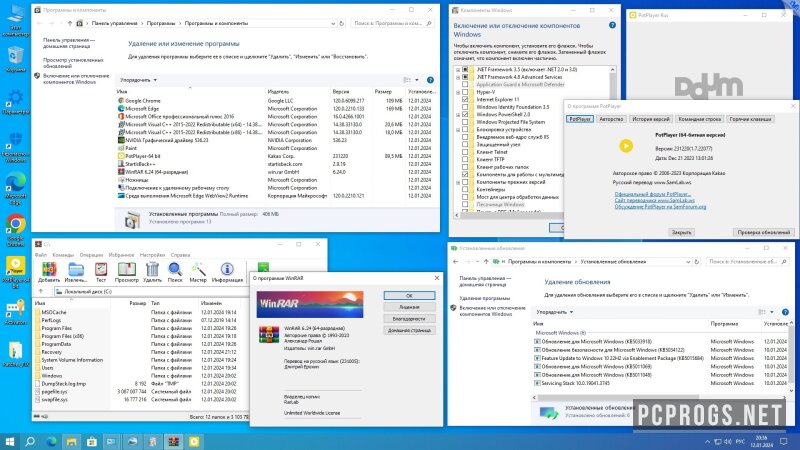This screenshot has height=450, width=800.
Task: Click search field in Programs and Features
Action: tap(392, 23)
